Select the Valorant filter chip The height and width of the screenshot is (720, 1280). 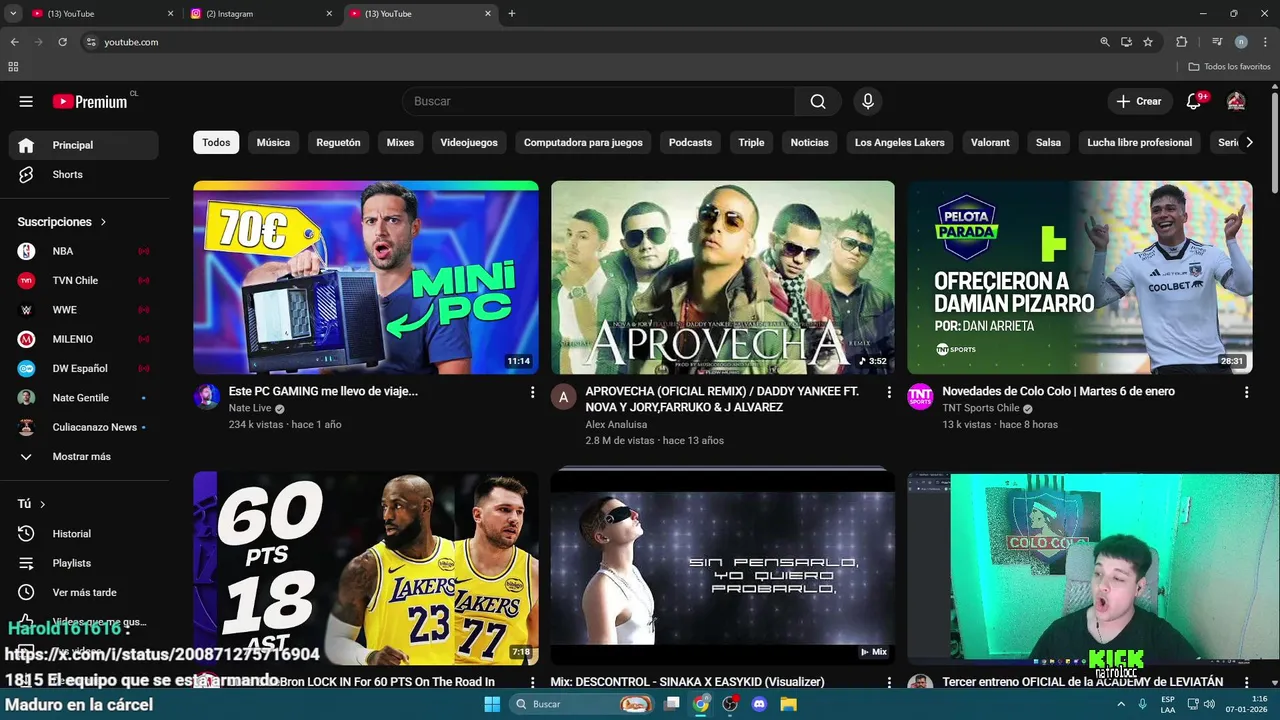(x=990, y=142)
